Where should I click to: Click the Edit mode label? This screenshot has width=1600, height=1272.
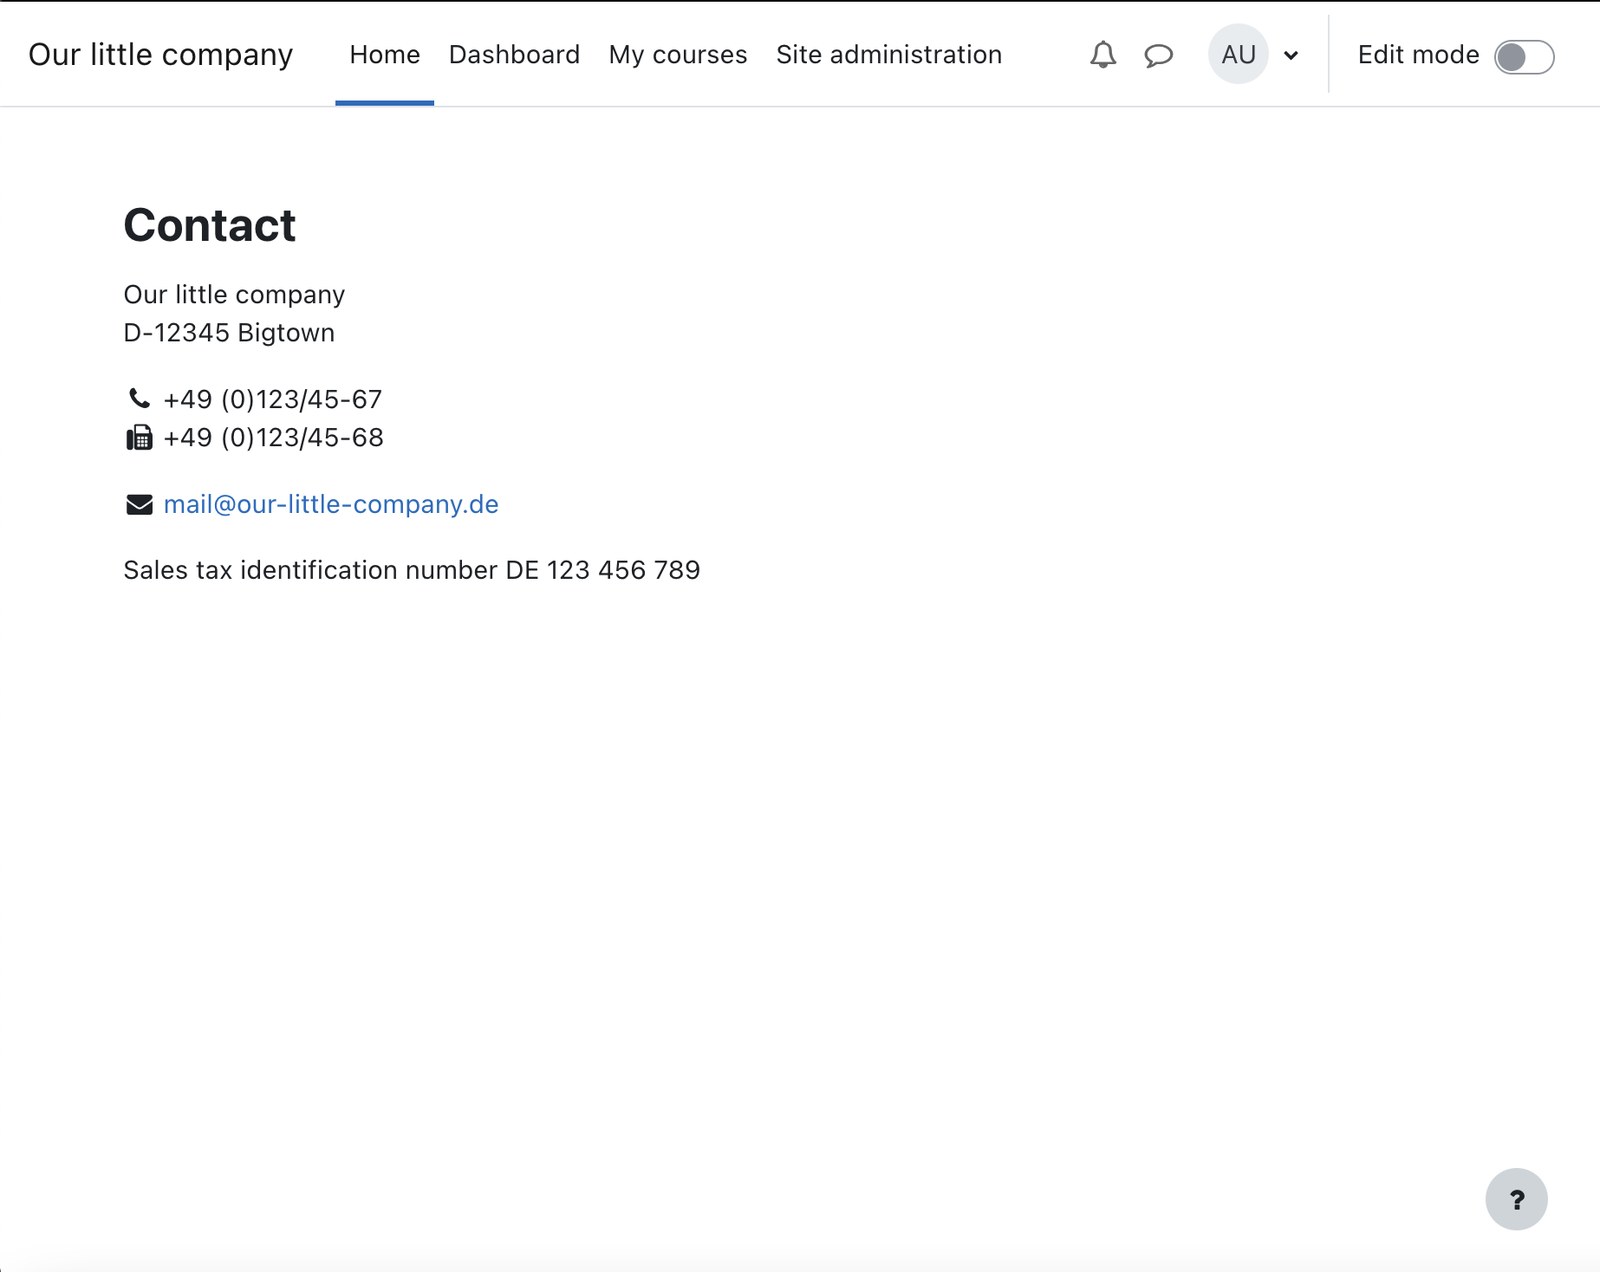(x=1418, y=54)
